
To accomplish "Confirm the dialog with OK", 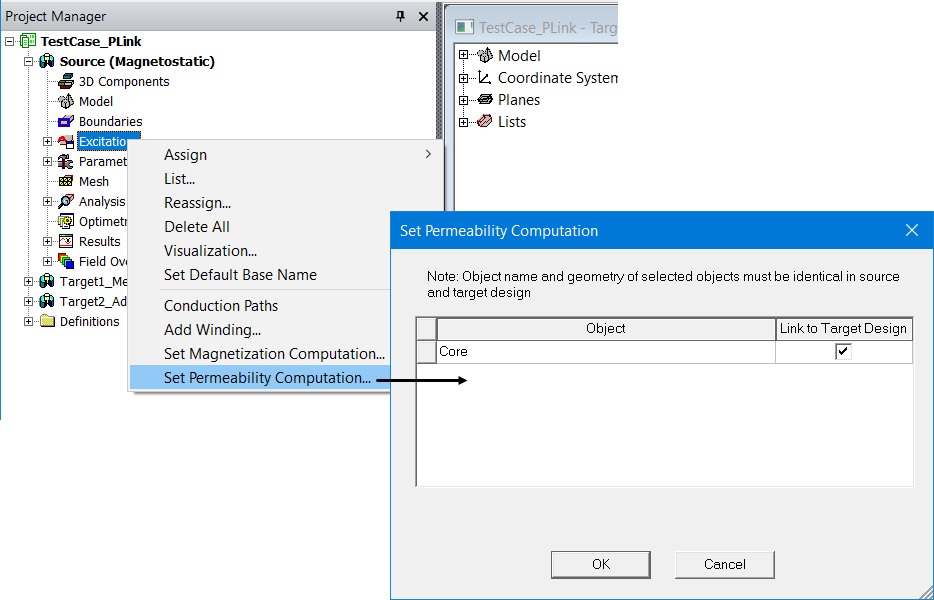I will [x=600, y=564].
